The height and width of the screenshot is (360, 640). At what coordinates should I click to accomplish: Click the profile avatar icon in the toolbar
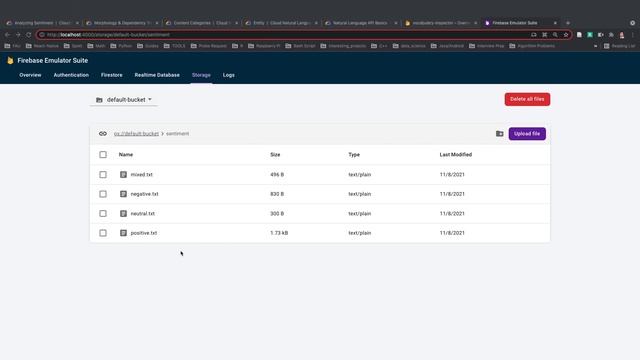tap(622, 35)
